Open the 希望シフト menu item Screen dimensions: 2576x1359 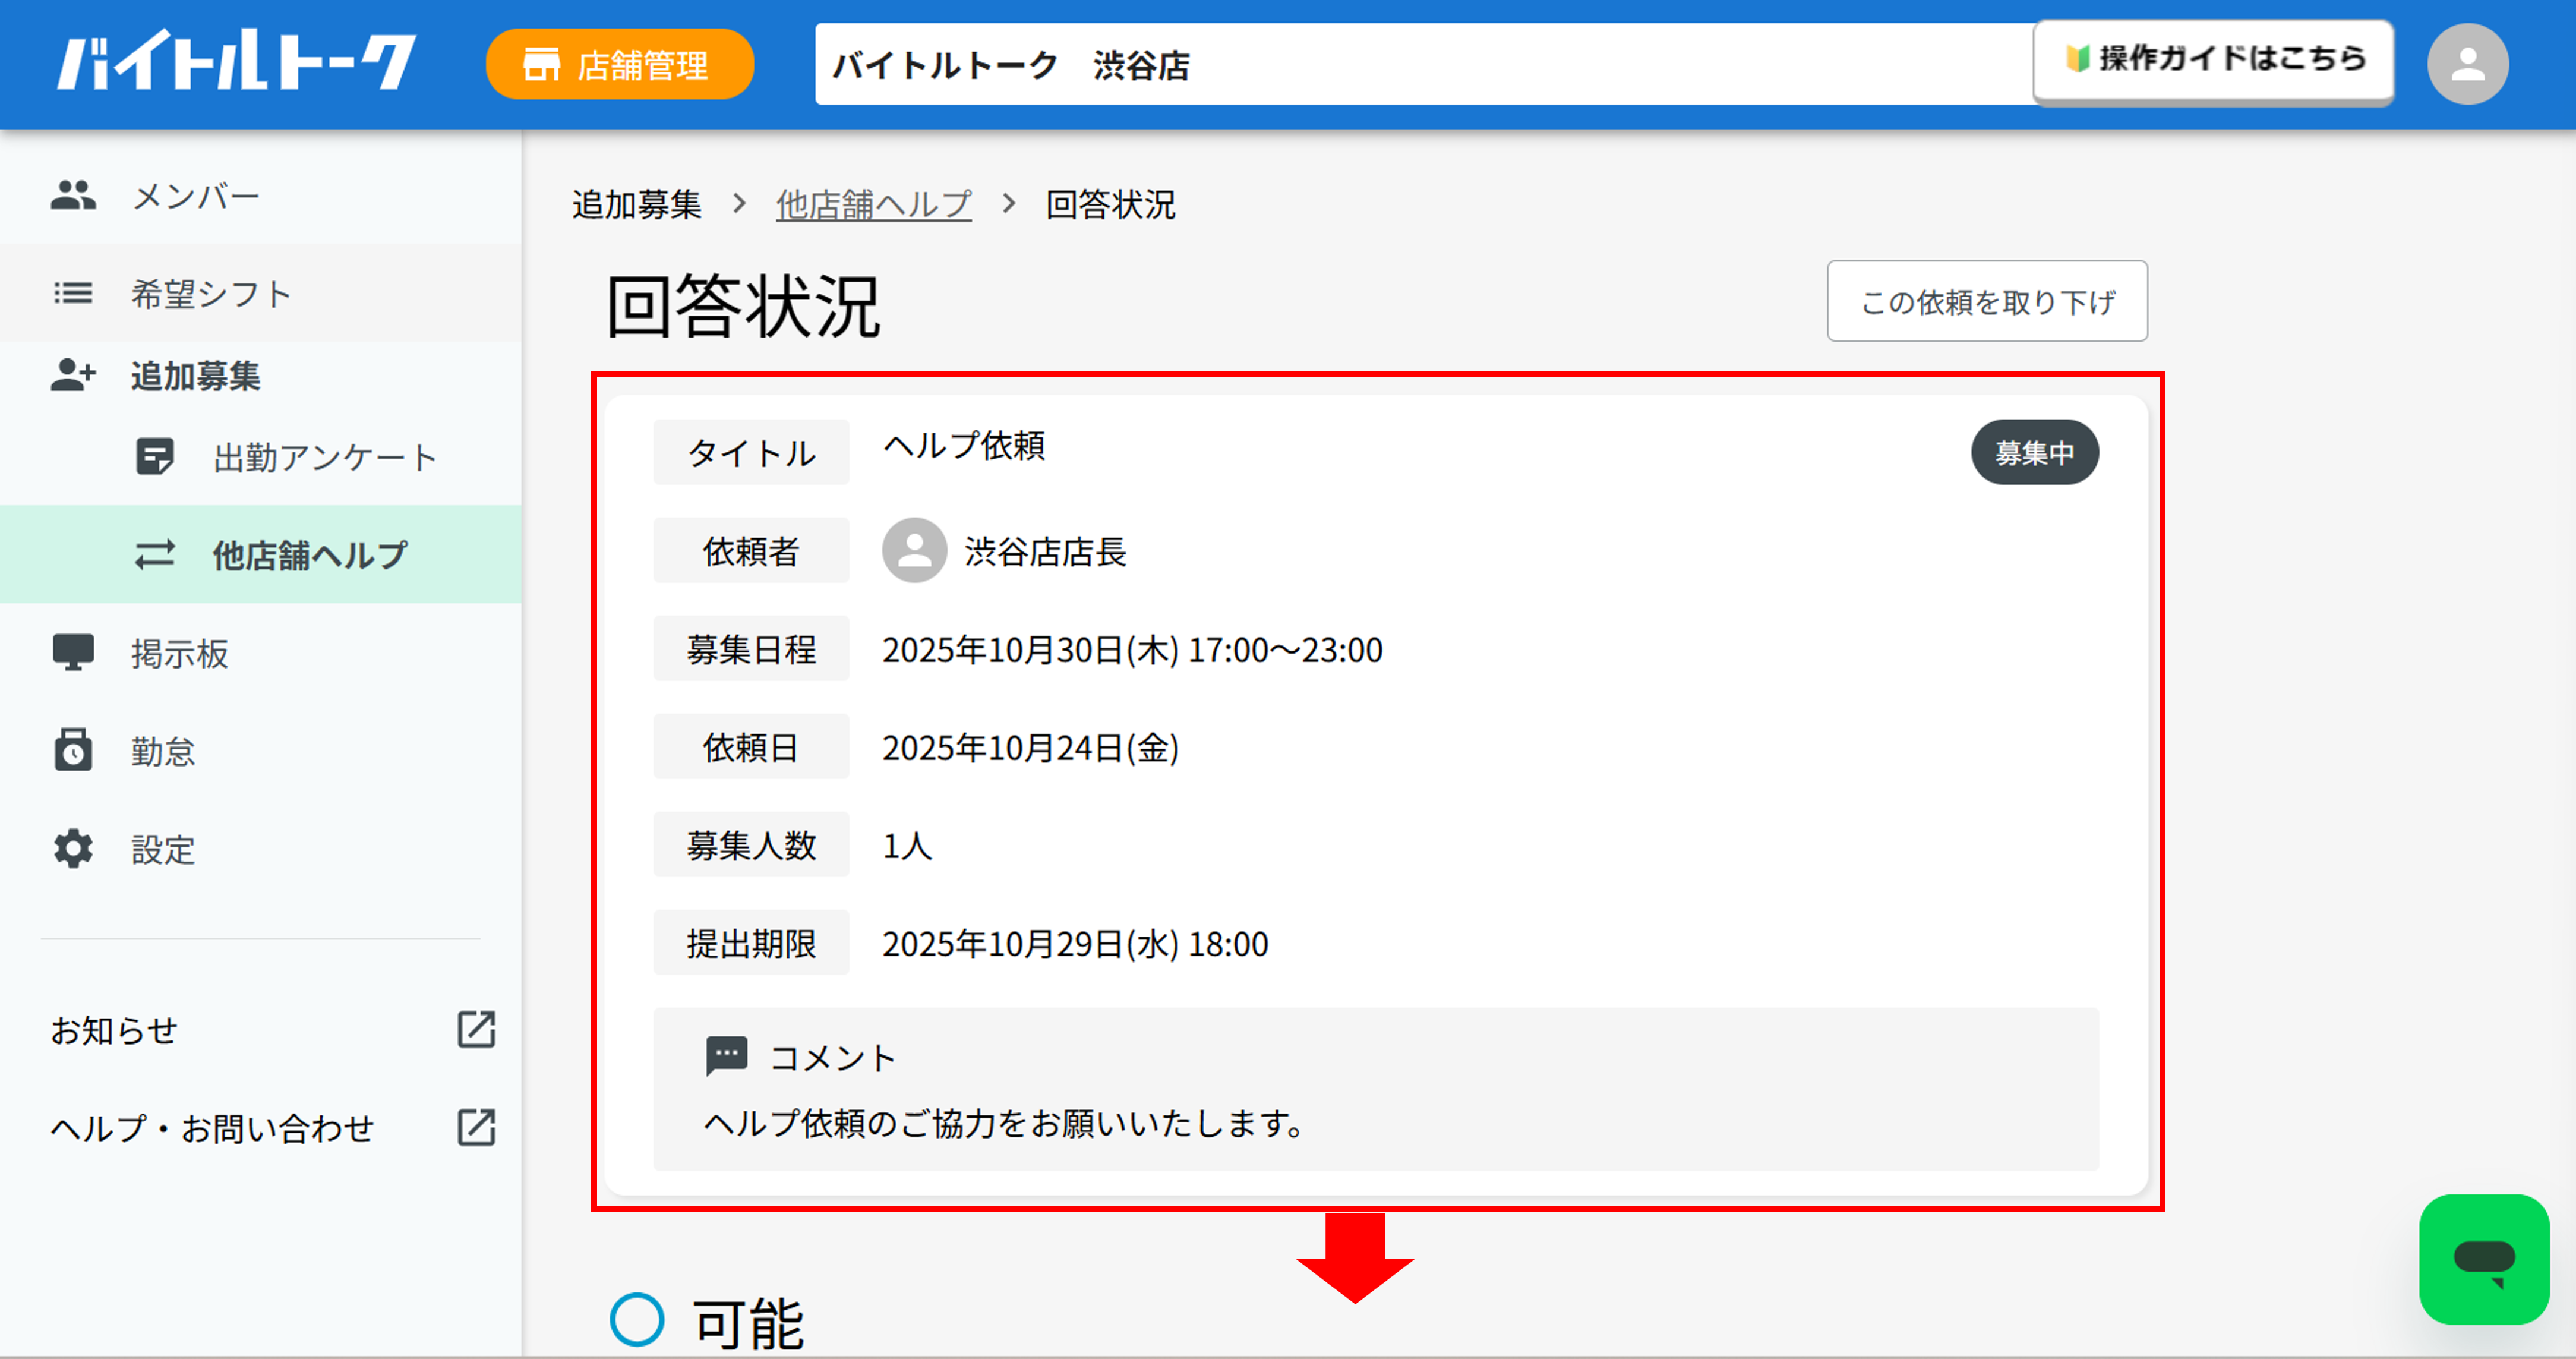coord(260,294)
